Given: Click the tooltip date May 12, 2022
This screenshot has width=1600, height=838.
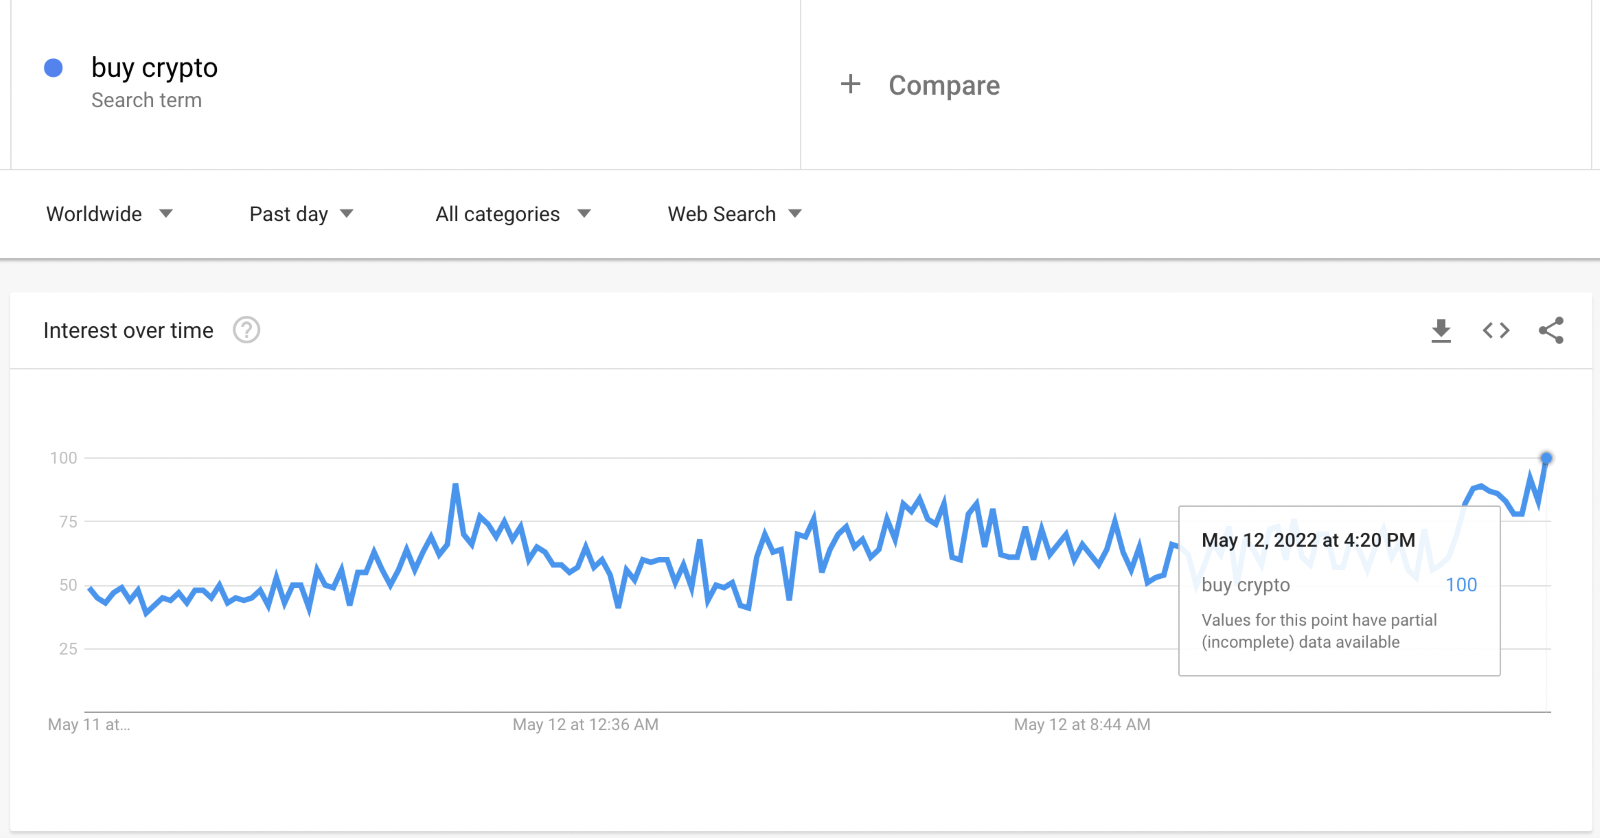Looking at the screenshot, I should (x=1308, y=540).
